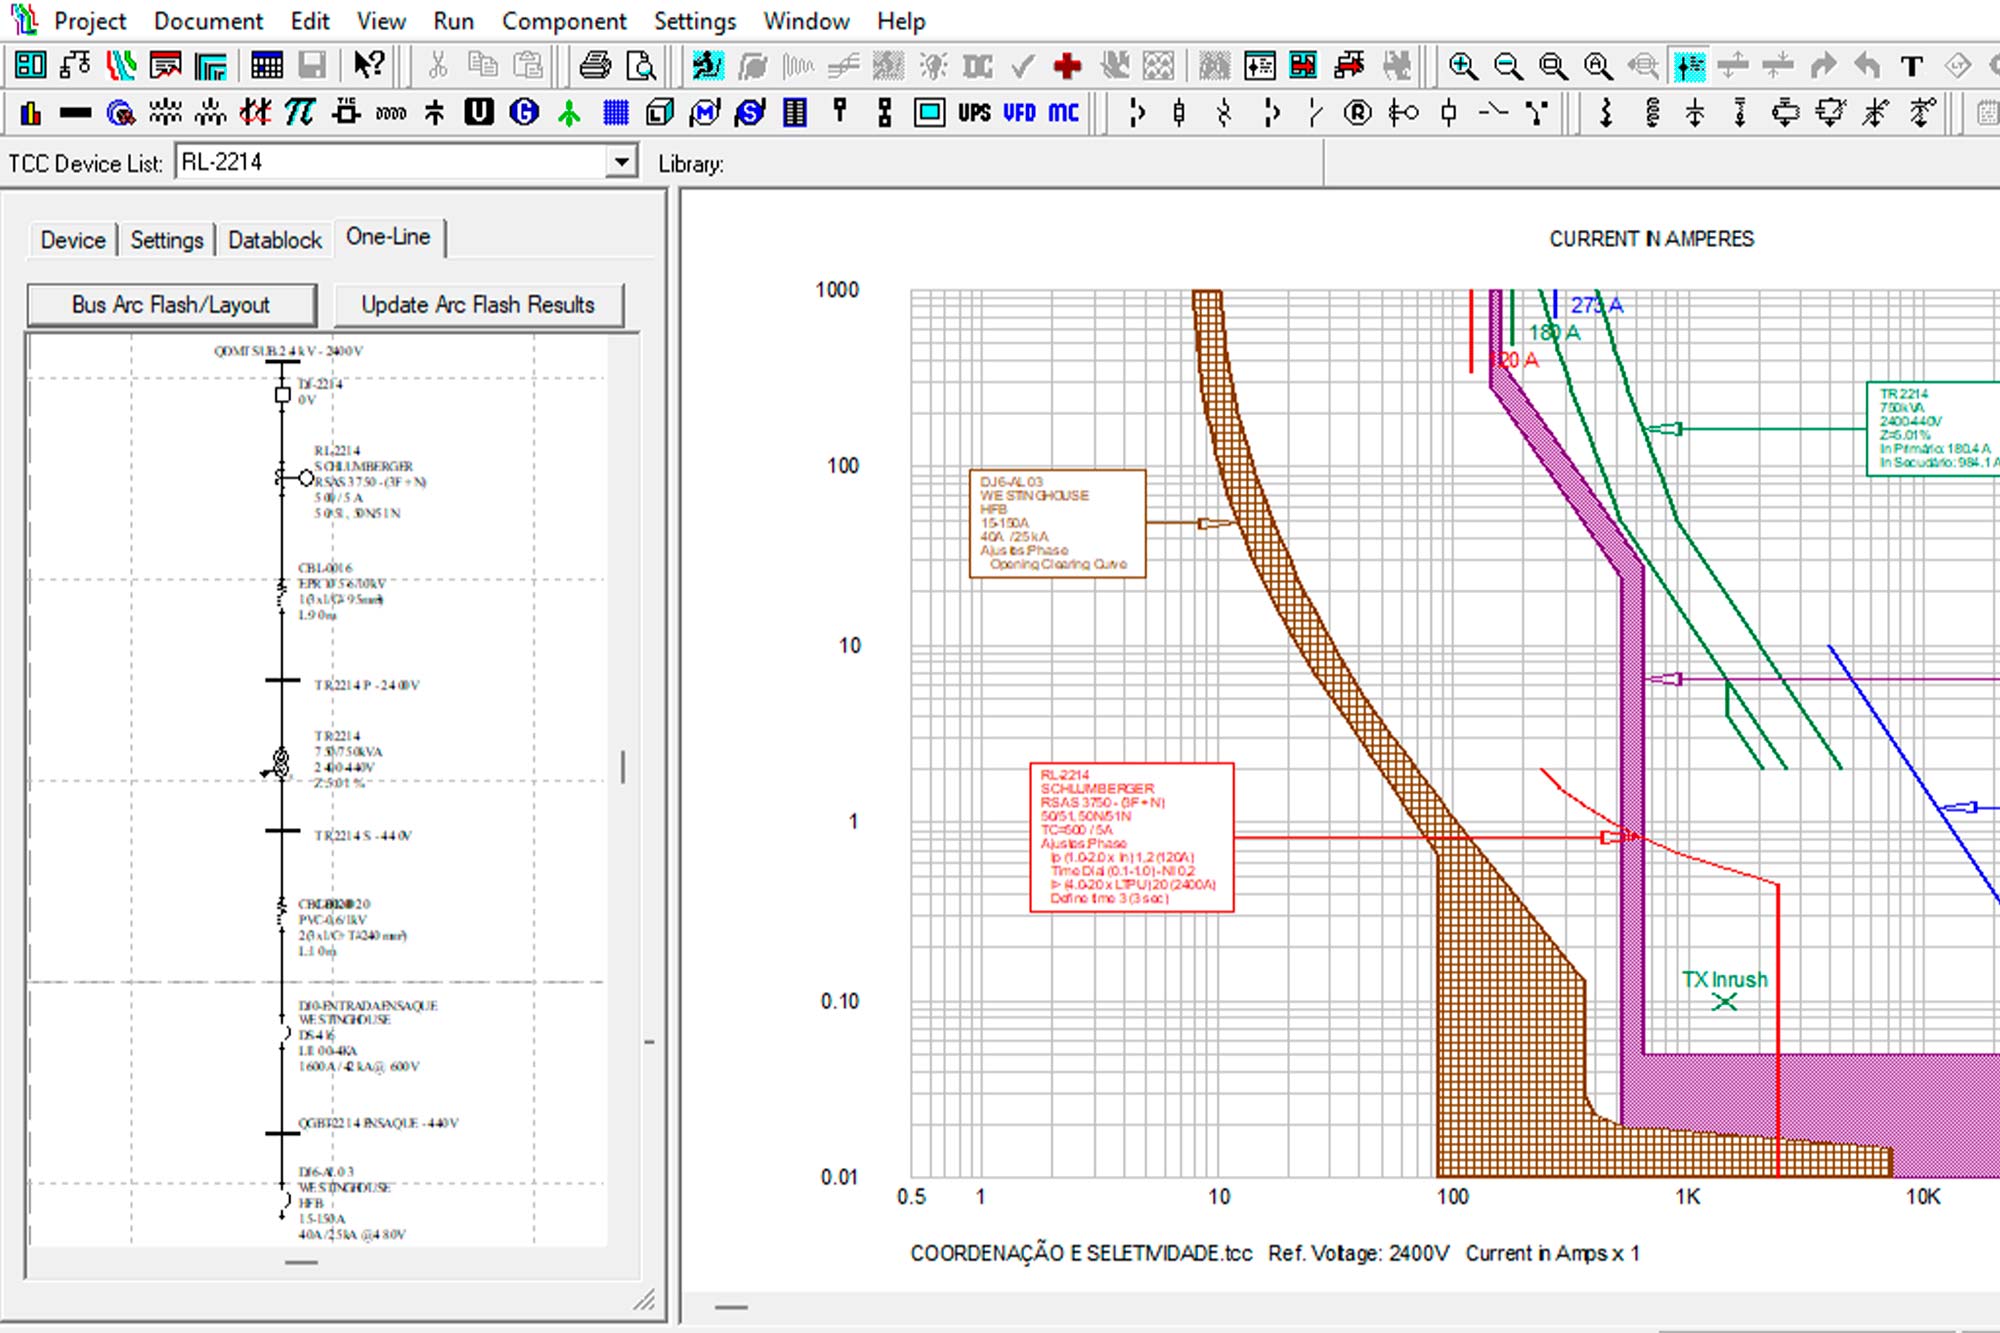Viewport: 2000px width, 1333px height.
Task: Select the Text 'T' annotation tool
Action: [1912, 66]
